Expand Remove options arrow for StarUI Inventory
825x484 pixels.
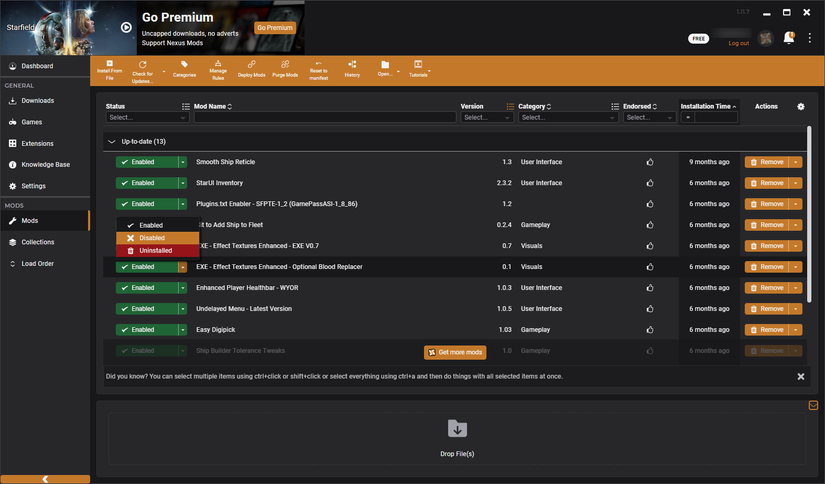pyautogui.click(x=796, y=183)
